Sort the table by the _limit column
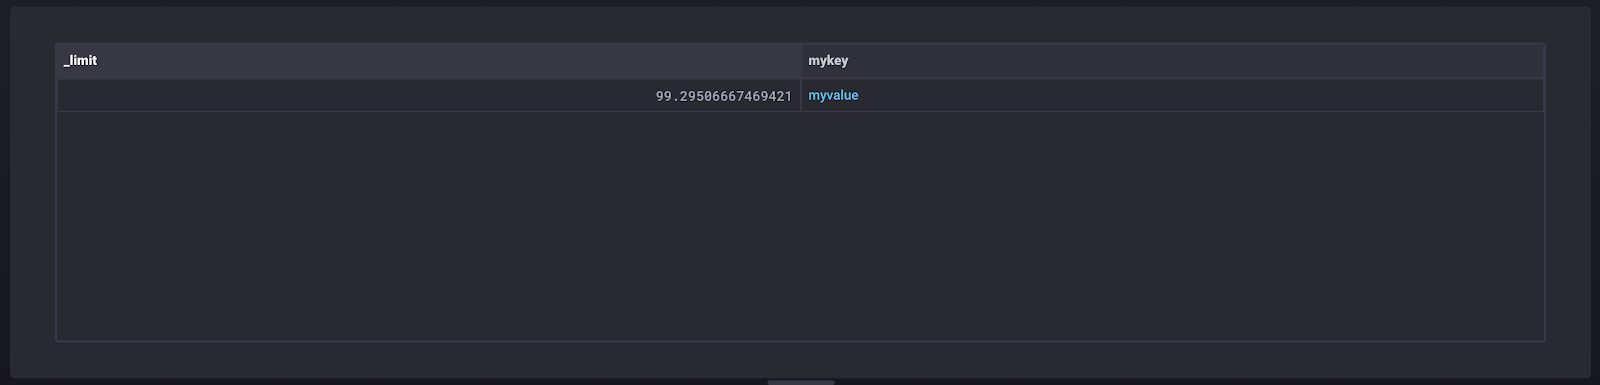This screenshot has width=1600, height=385. tap(428, 61)
